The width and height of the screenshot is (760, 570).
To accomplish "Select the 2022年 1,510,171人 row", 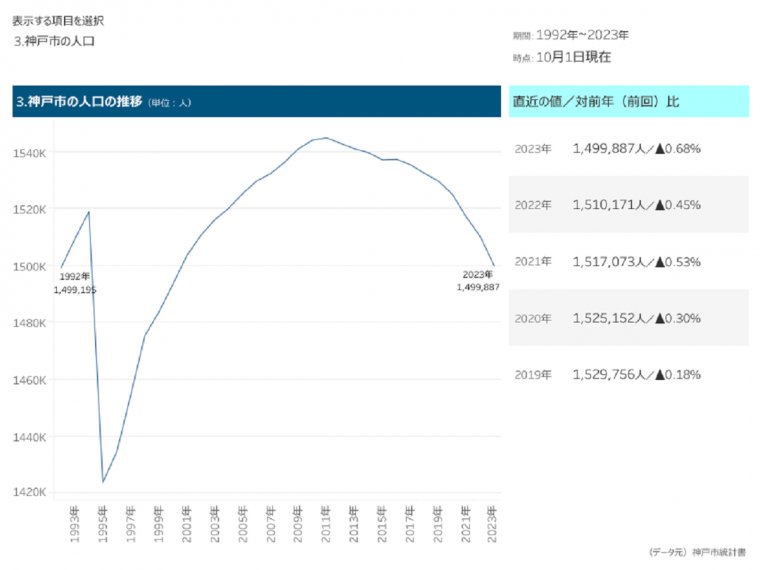I will 629,205.
